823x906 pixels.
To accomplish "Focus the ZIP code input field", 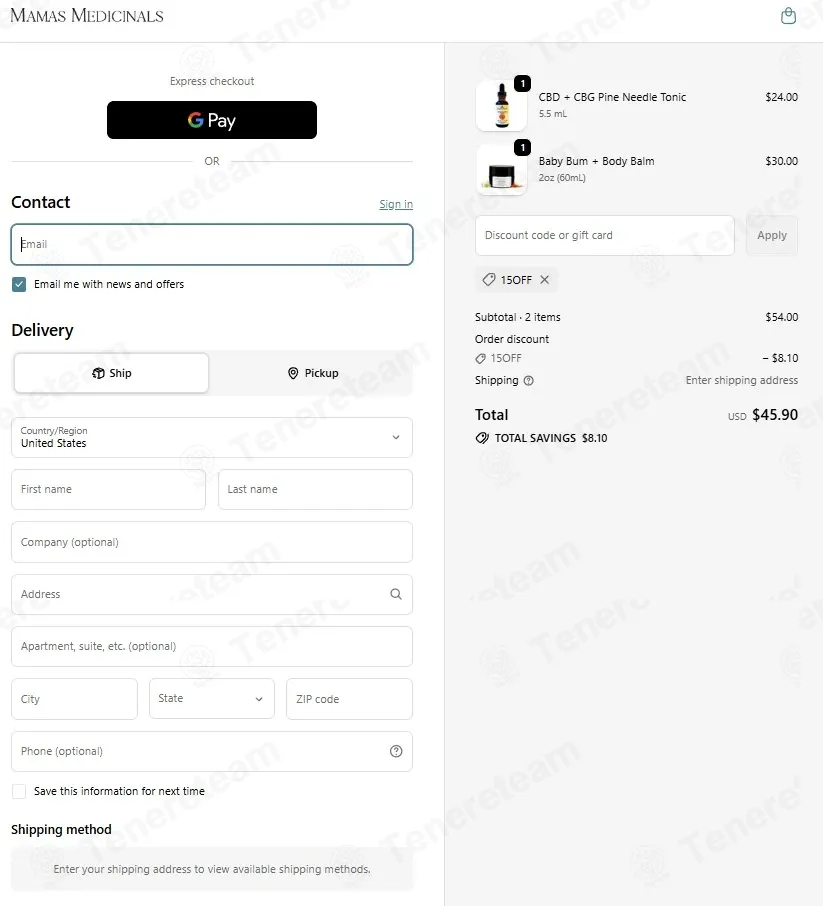I will point(349,699).
